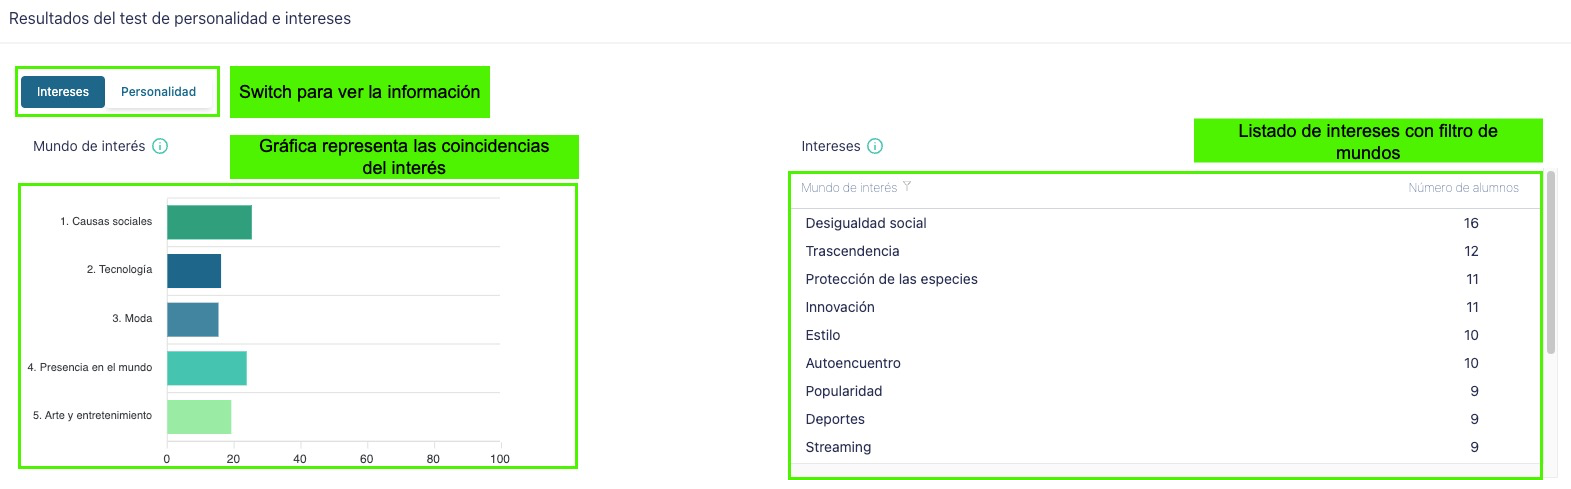The width and height of the screenshot is (1571, 489).
Task: Click the Tecnología bar in chart
Action: coord(194,271)
